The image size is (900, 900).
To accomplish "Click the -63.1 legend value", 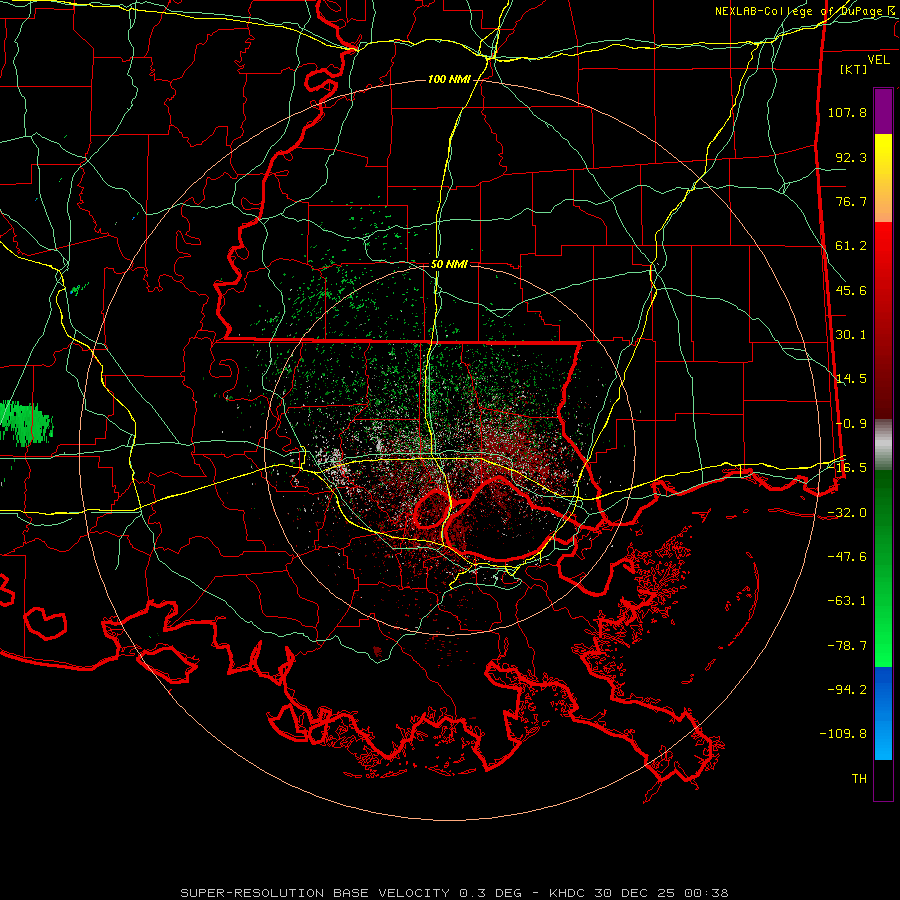I will pos(847,601).
